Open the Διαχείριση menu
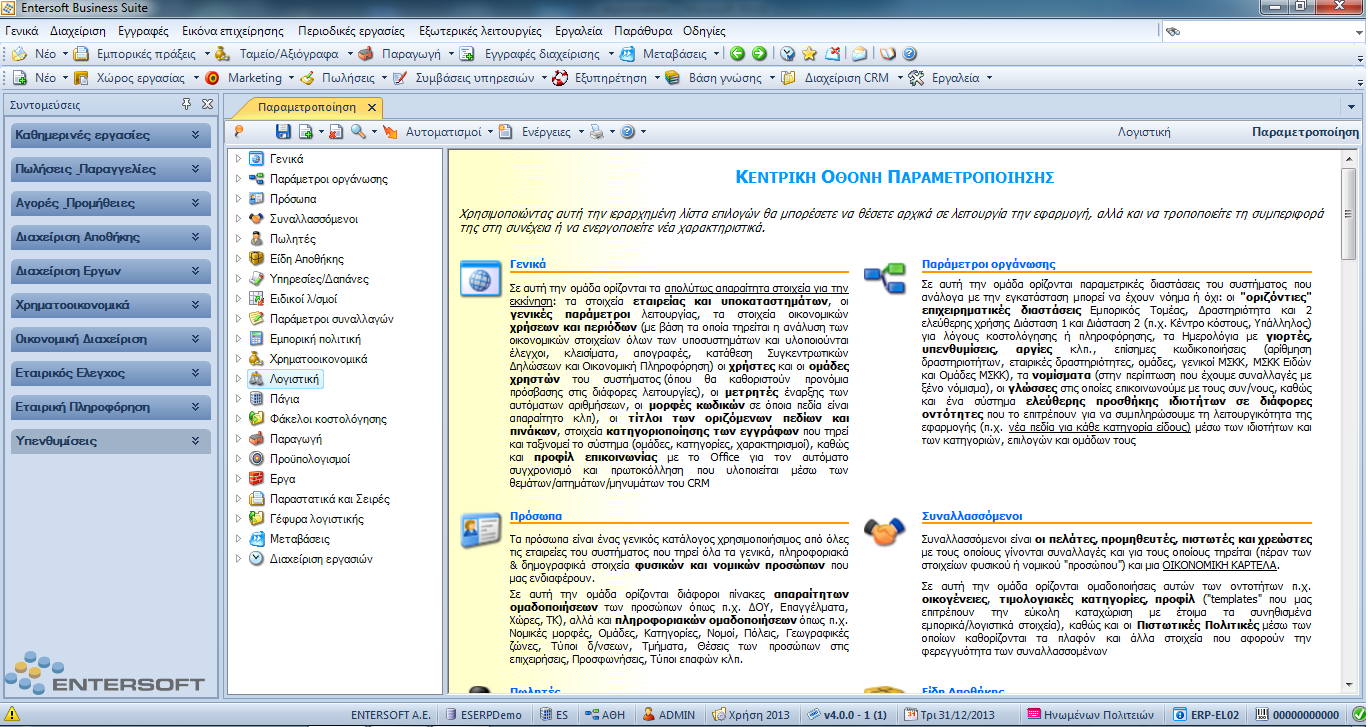The width and height of the screenshot is (1368, 727). [x=77, y=31]
